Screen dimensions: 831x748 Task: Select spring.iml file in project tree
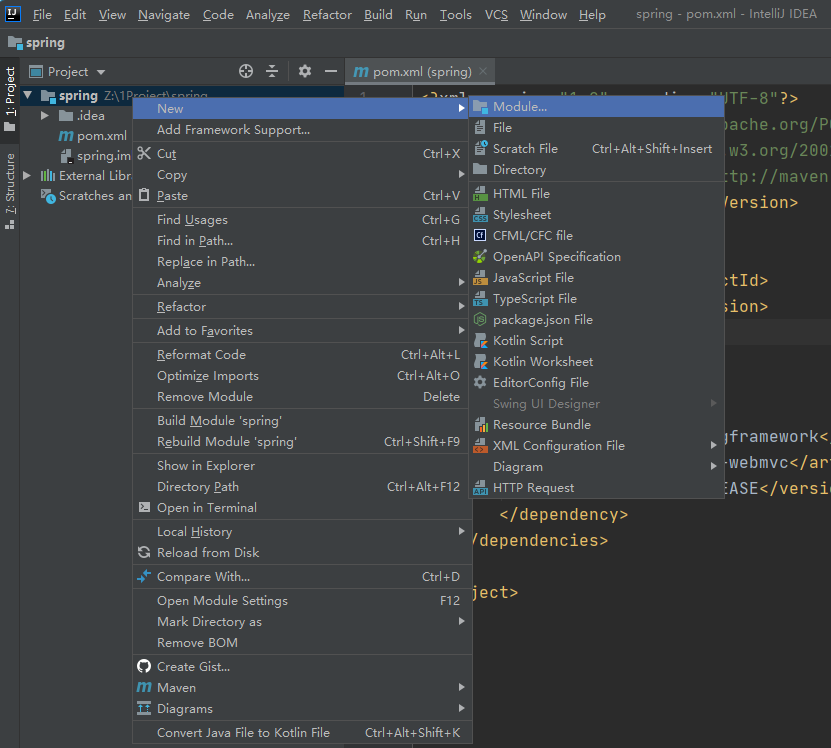pyautogui.click(x=95, y=156)
